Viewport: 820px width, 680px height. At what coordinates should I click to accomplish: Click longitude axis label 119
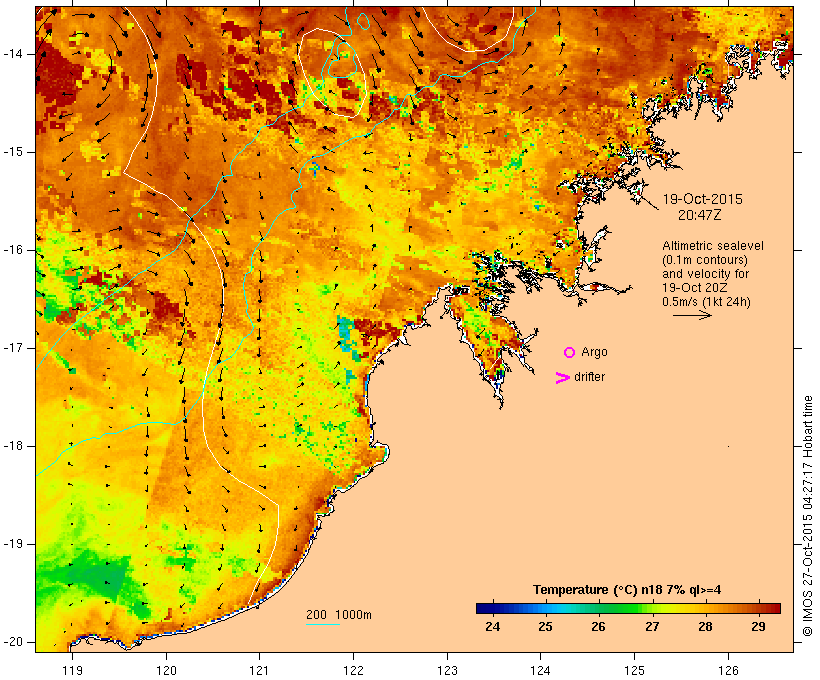(x=72, y=670)
